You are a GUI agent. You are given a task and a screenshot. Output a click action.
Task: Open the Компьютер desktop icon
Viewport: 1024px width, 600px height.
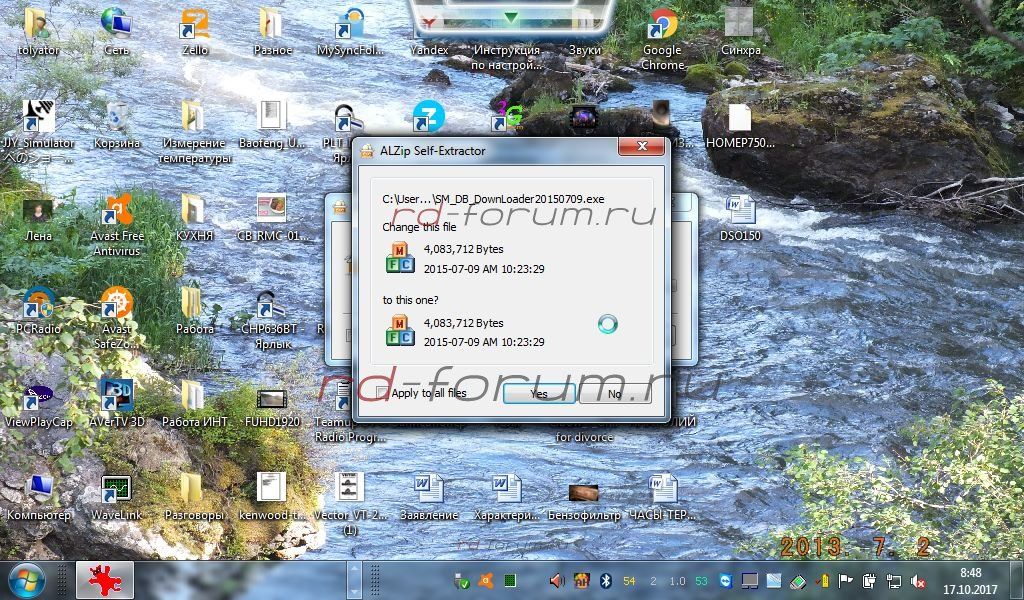click(x=39, y=491)
